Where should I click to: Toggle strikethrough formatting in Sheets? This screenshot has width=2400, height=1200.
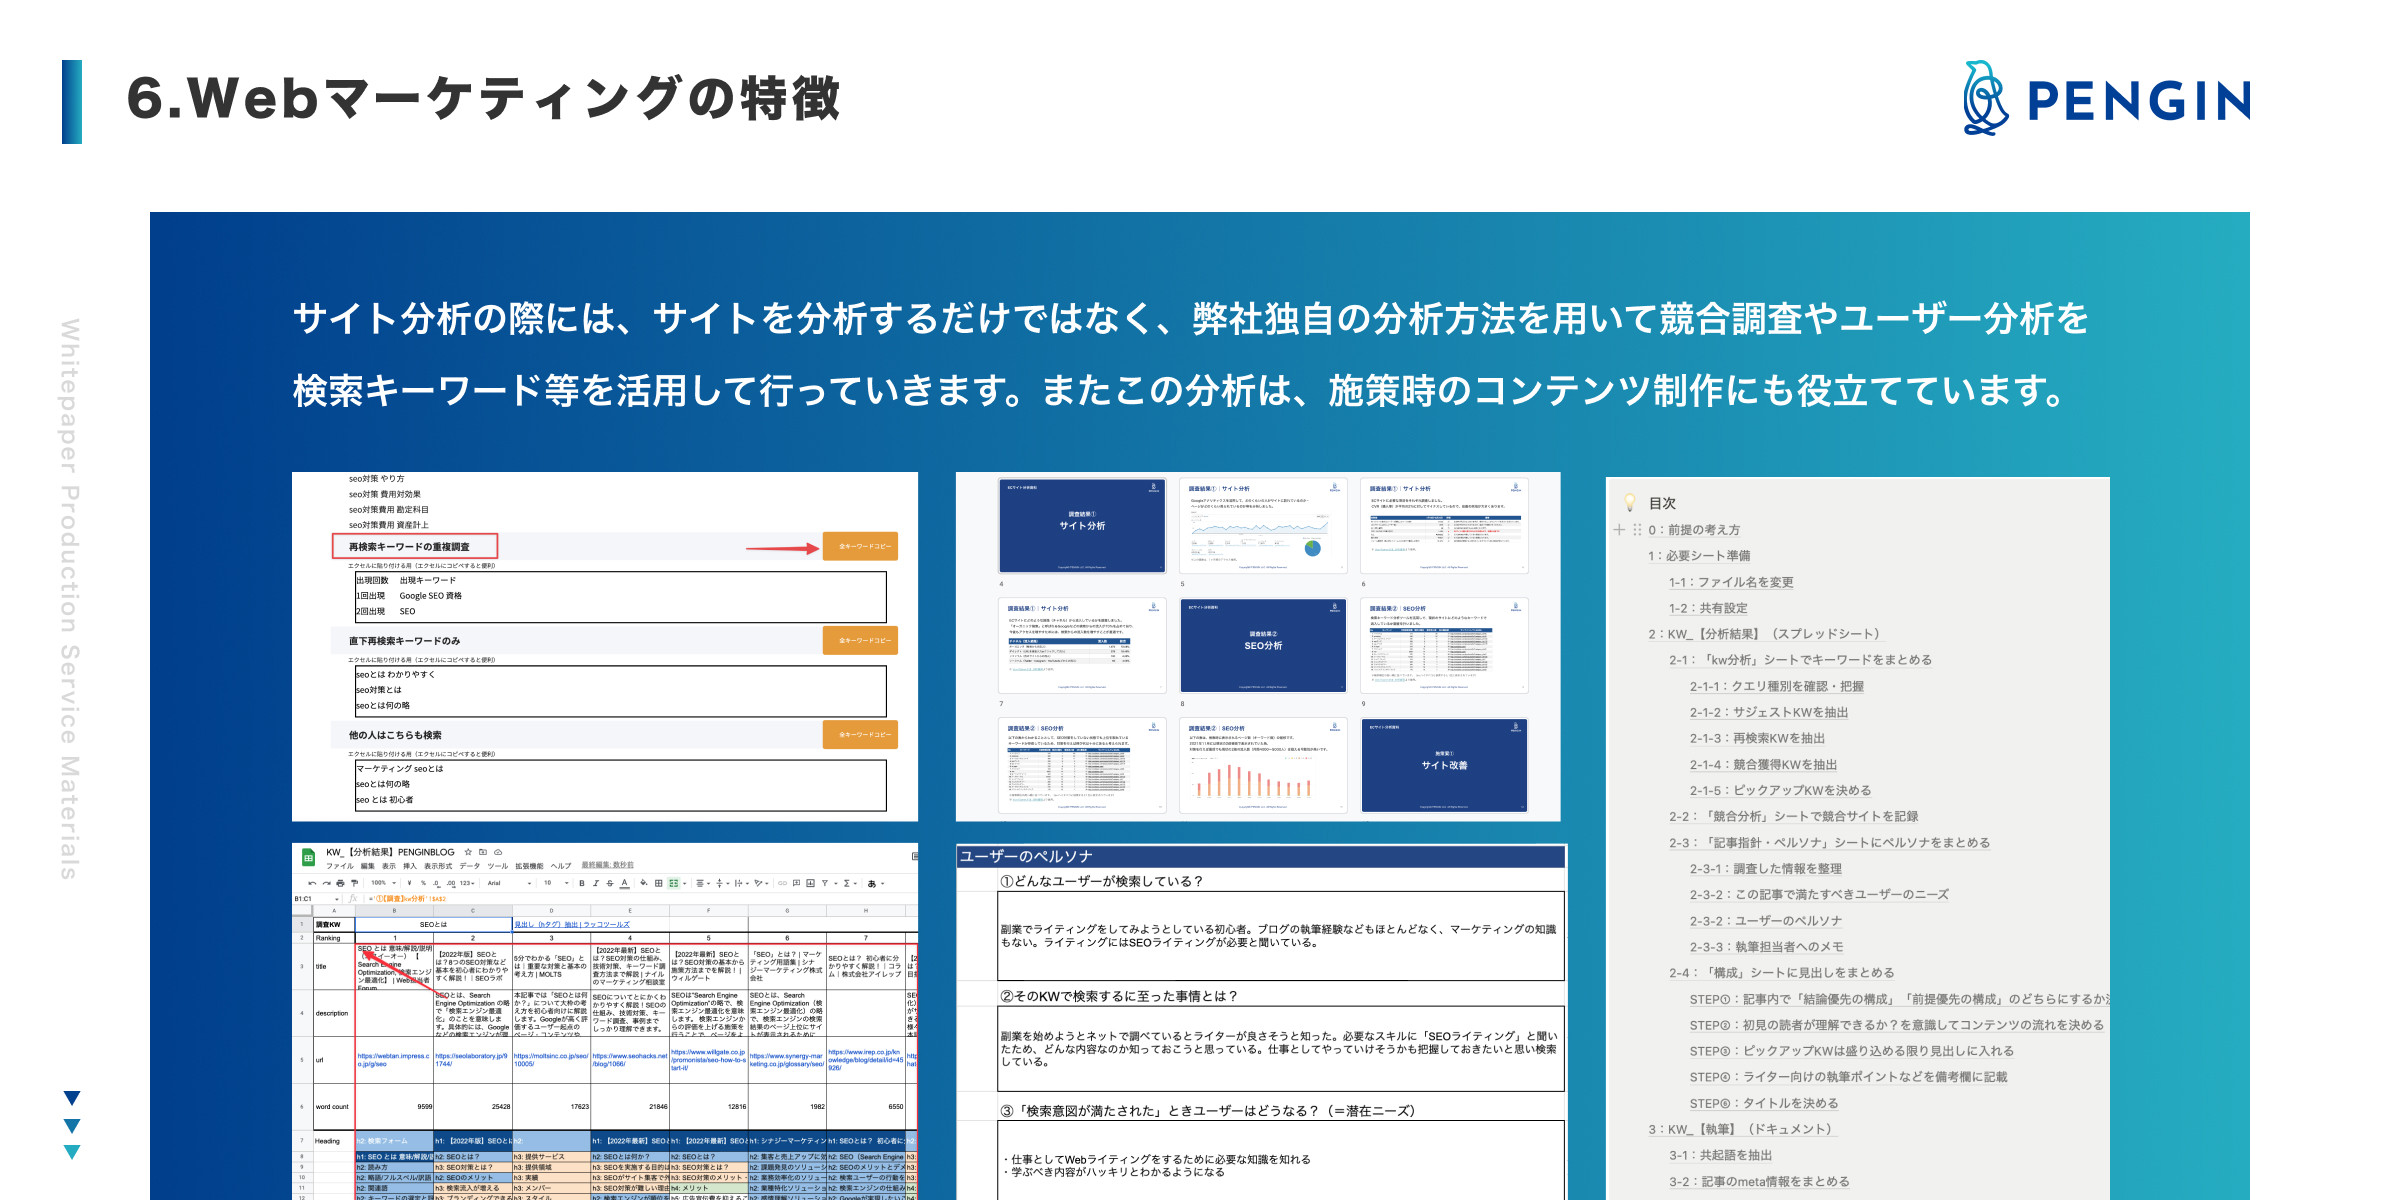[x=610, y=883]
